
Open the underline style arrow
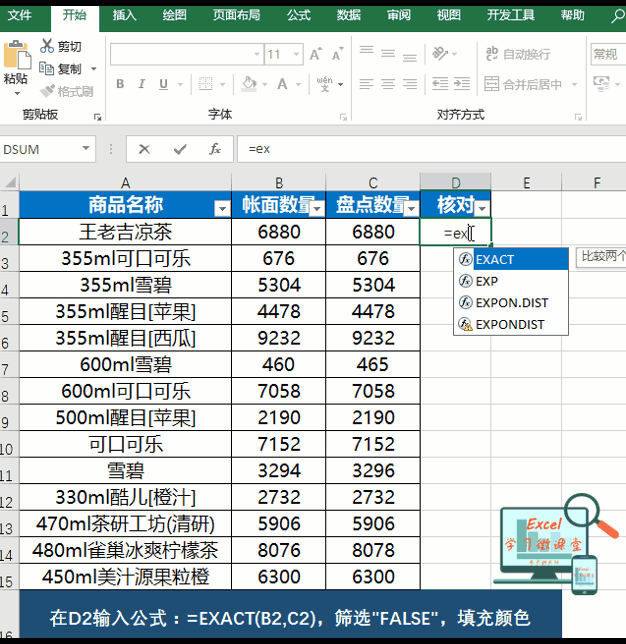click(180, 85)
